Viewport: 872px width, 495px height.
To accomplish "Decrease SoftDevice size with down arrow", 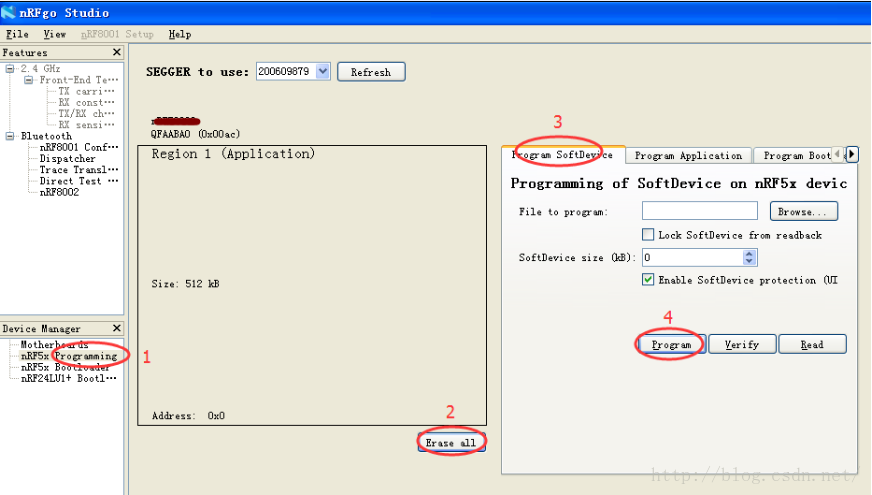I will click(x=749, y=261).
